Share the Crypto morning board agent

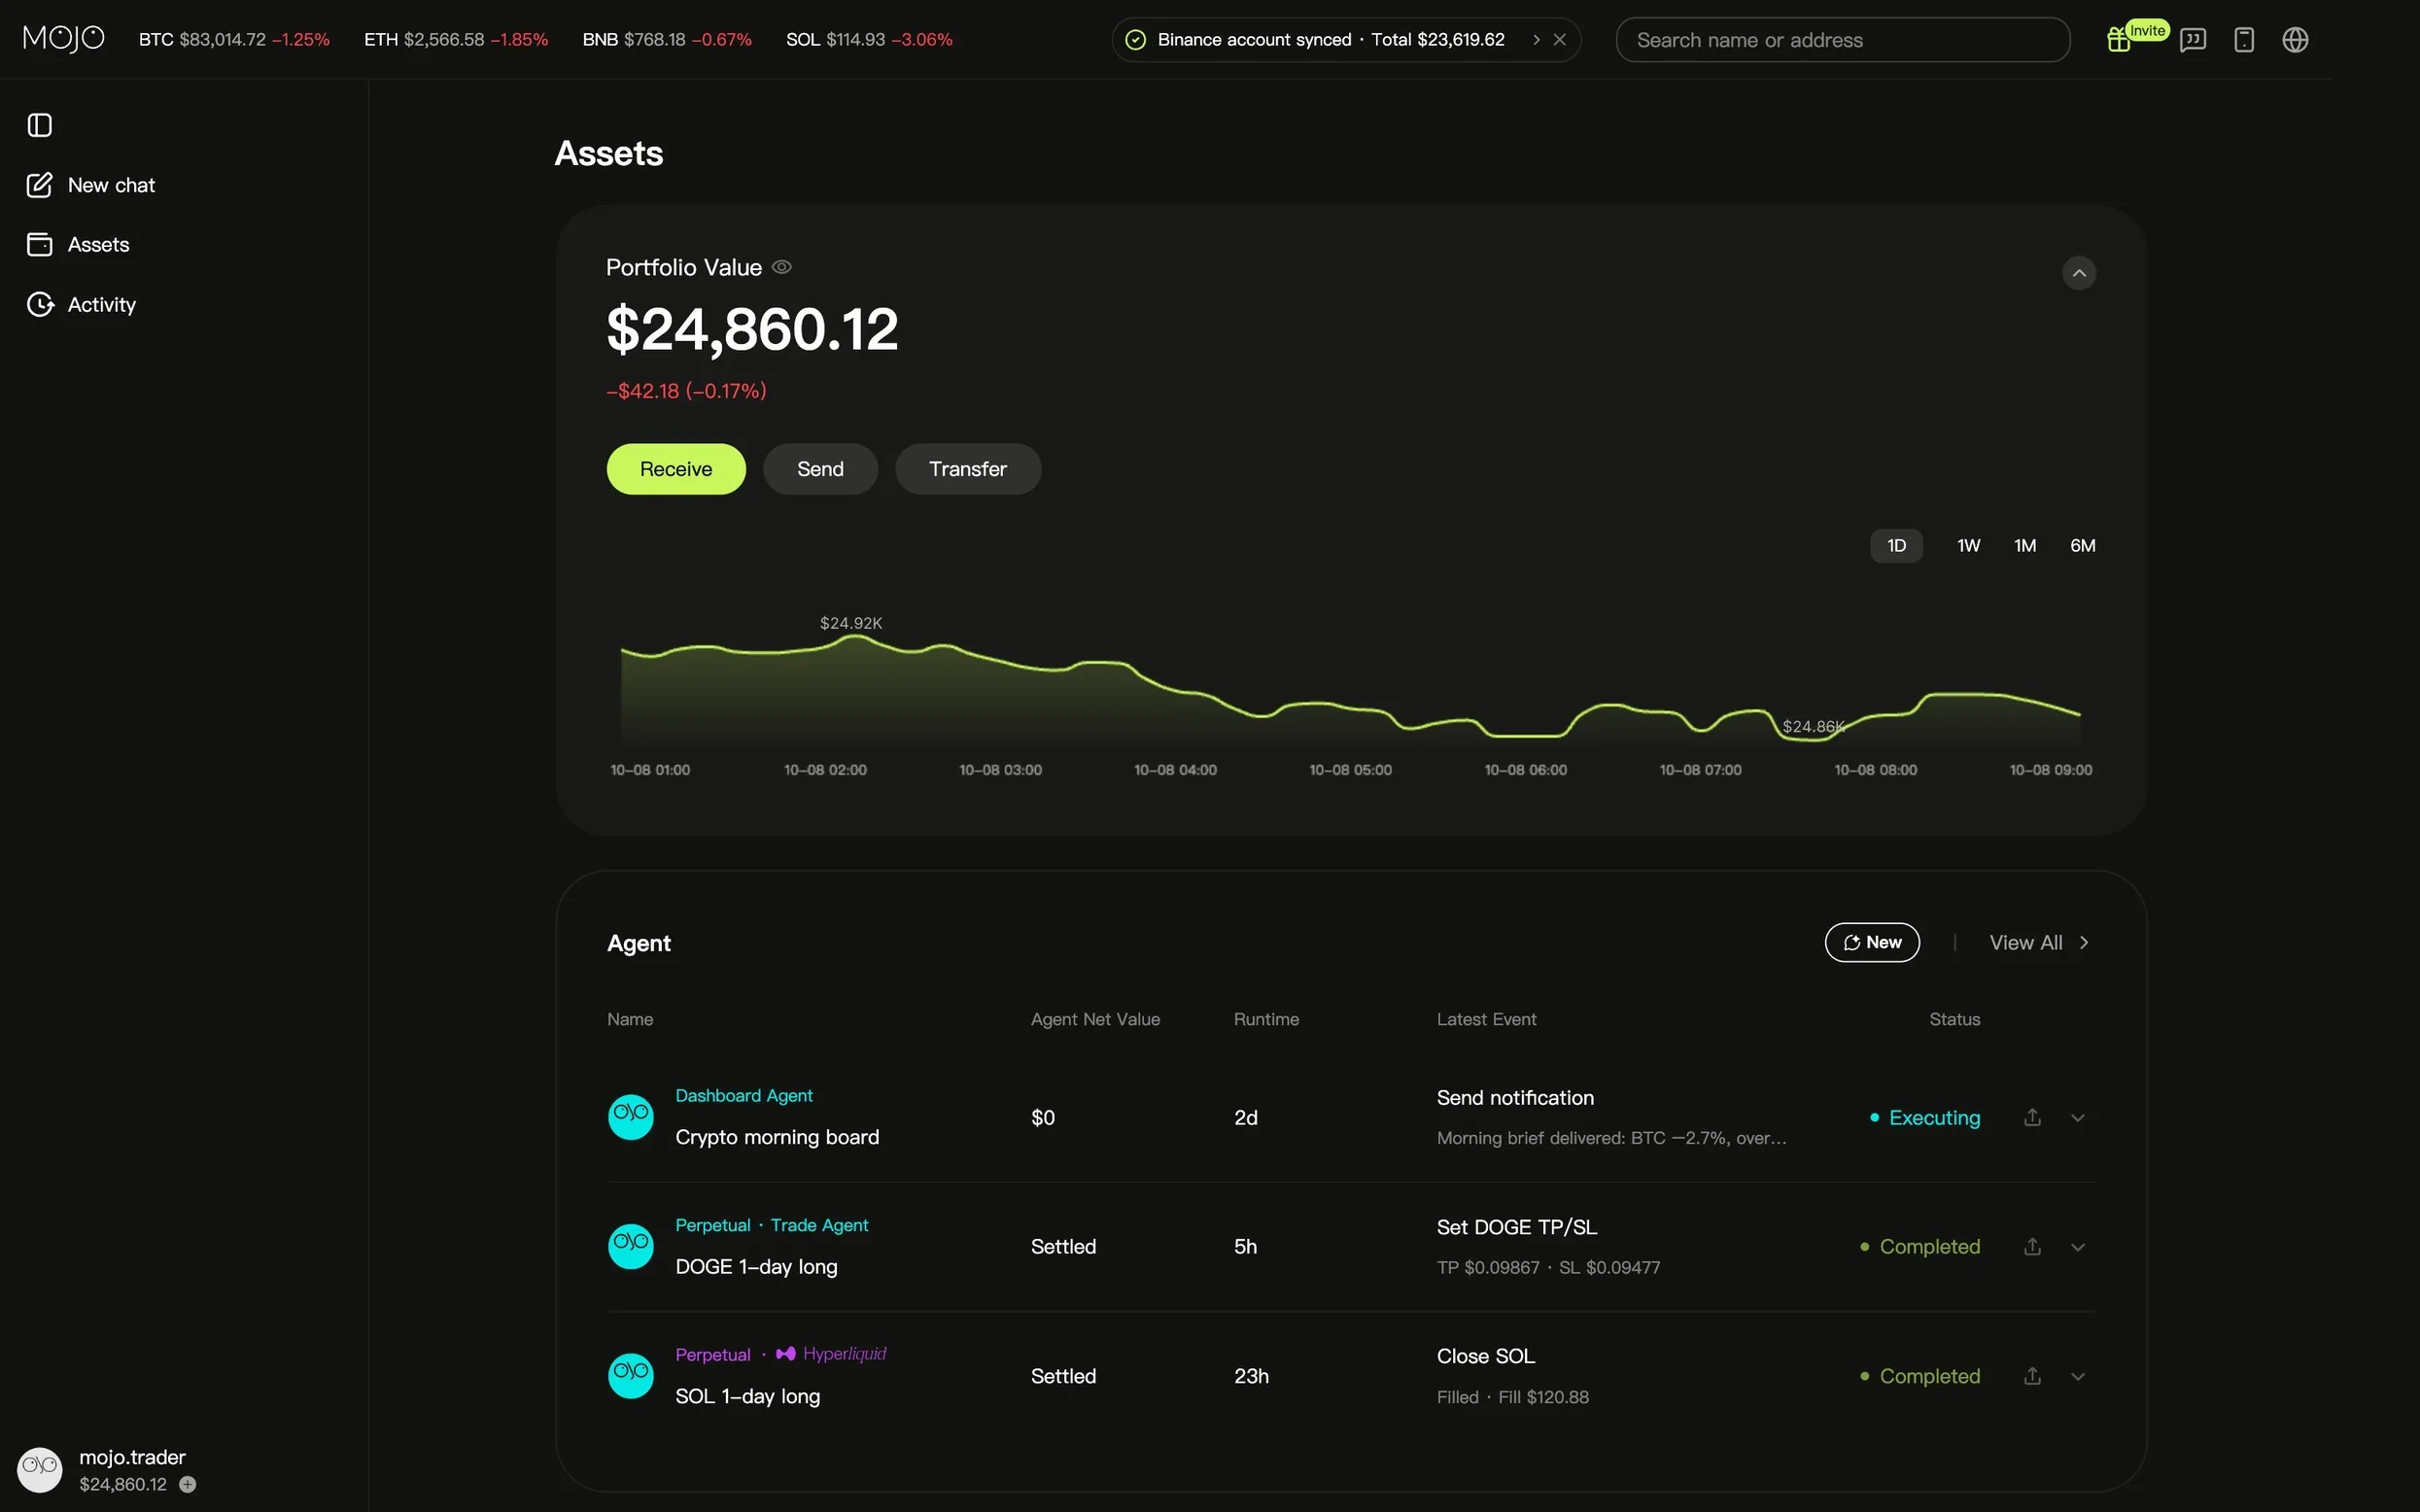(x=2032, y=1117)
